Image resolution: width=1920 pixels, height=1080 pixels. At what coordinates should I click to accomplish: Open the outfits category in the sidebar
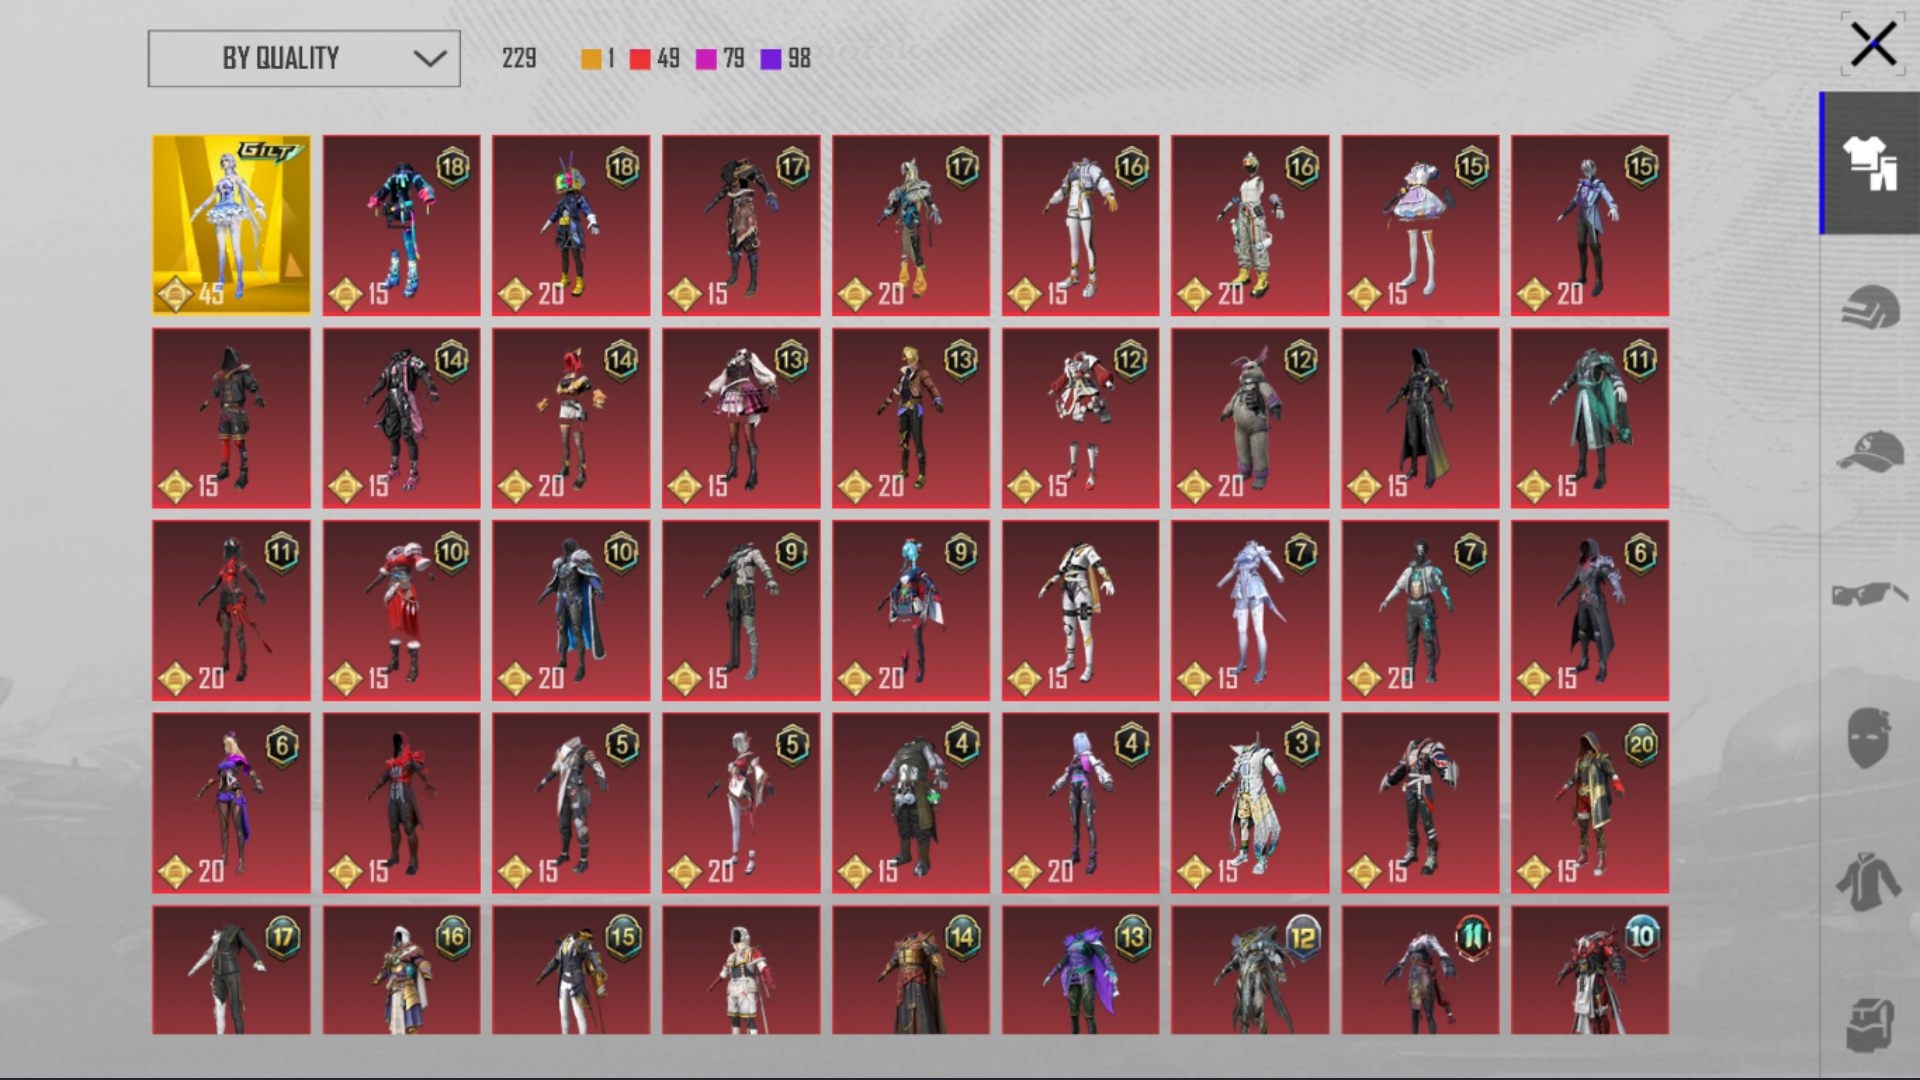click(x=1869, y=163)
